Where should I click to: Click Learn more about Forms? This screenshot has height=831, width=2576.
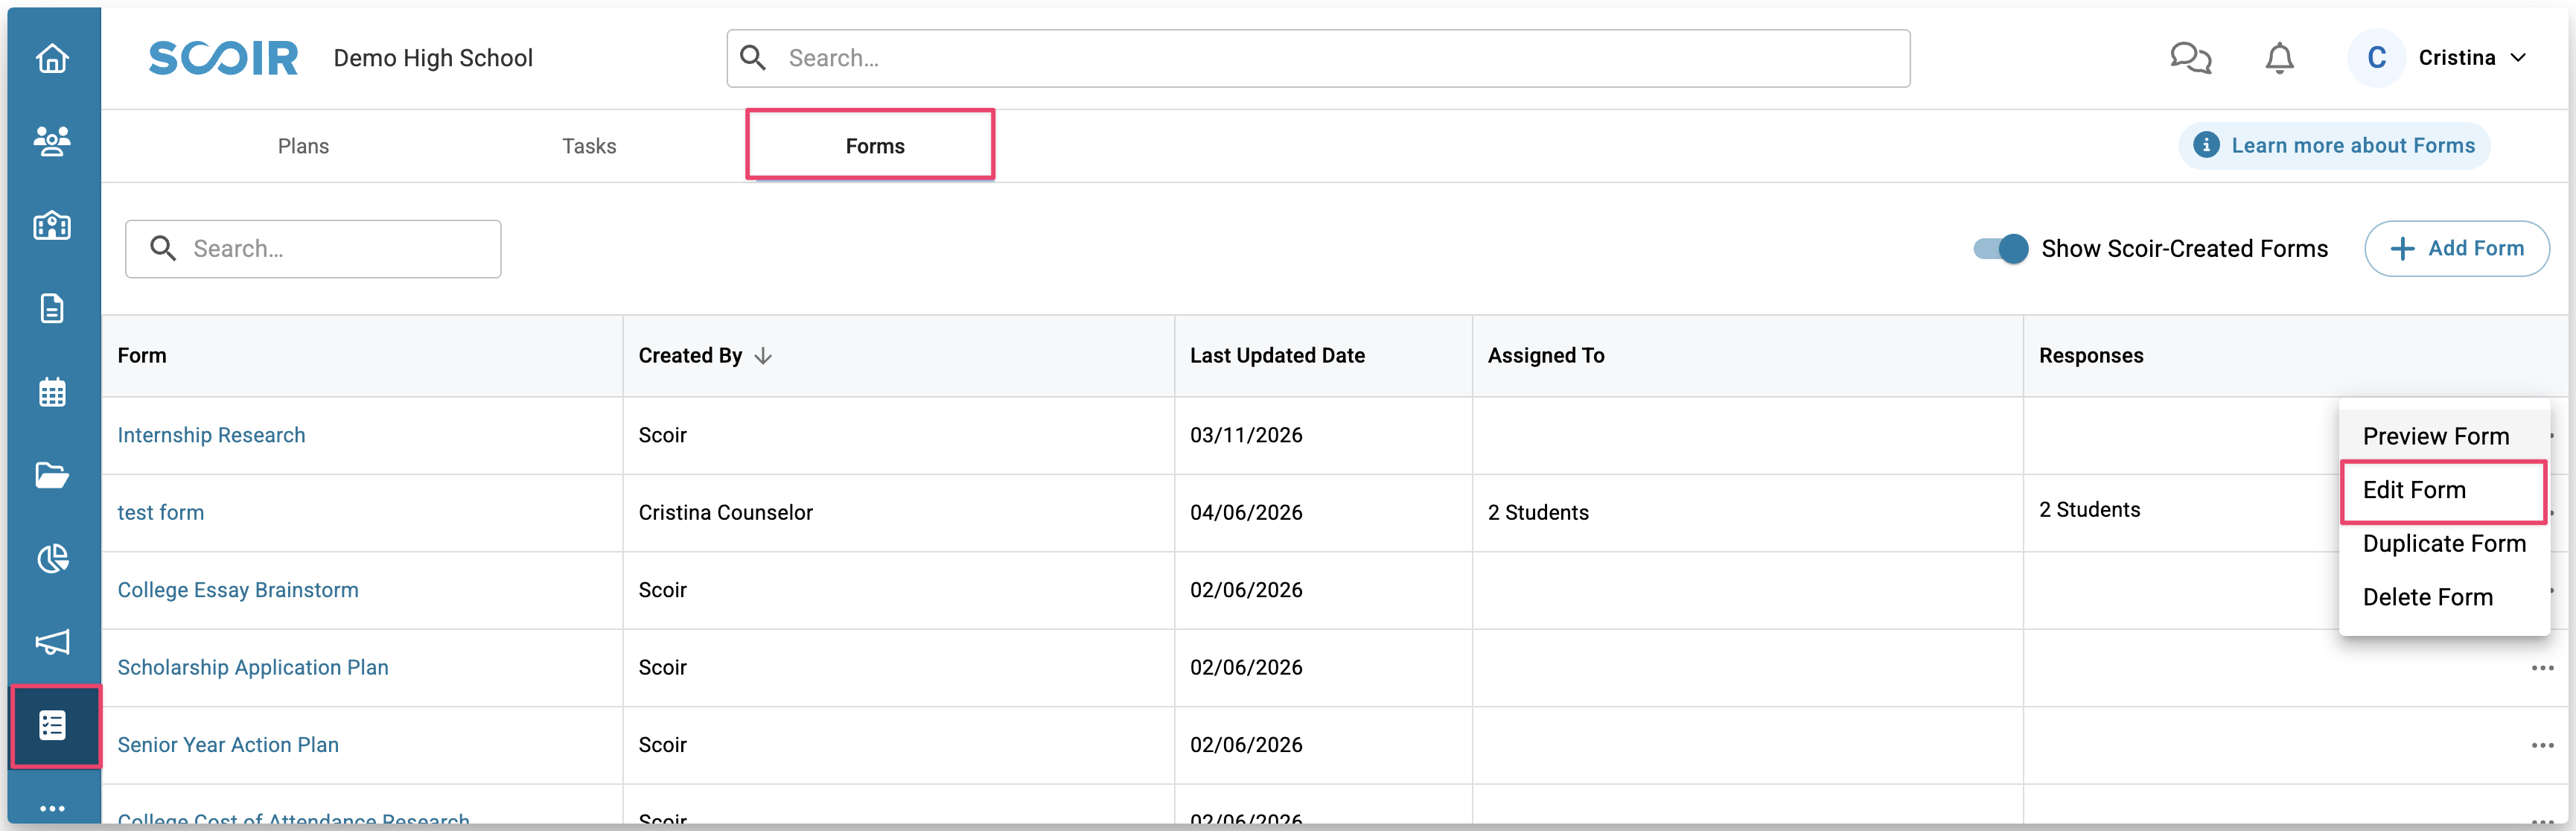(x=2335, y=146)
